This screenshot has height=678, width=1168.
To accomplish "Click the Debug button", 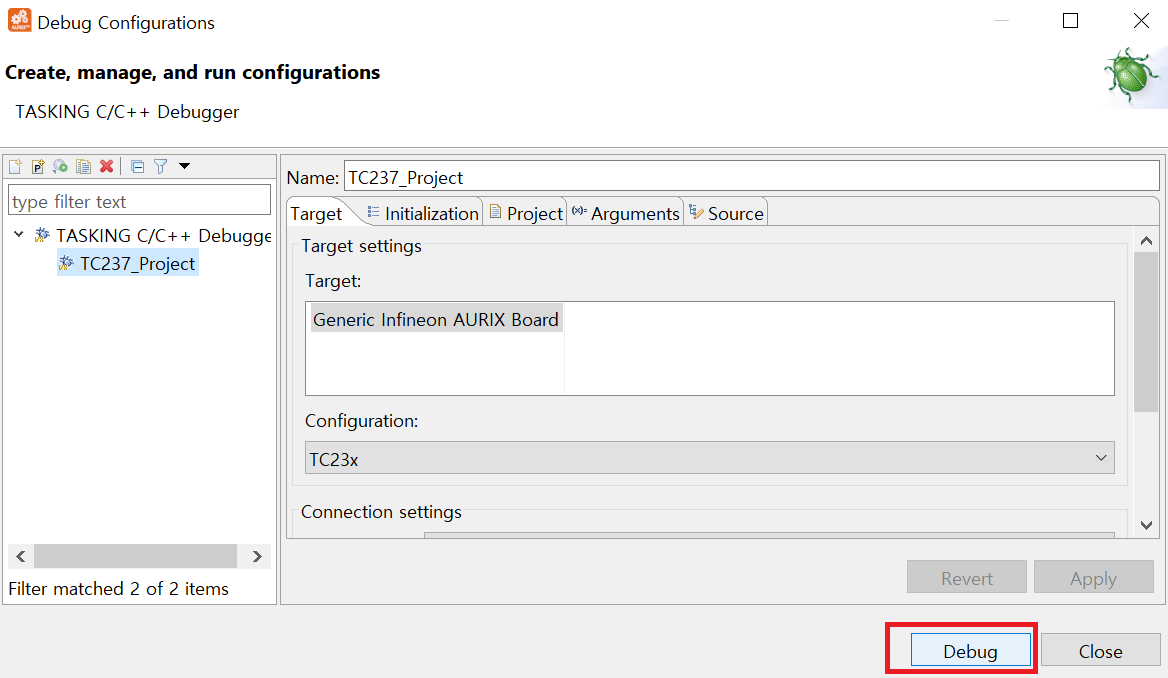I will [x=970, y=650].
